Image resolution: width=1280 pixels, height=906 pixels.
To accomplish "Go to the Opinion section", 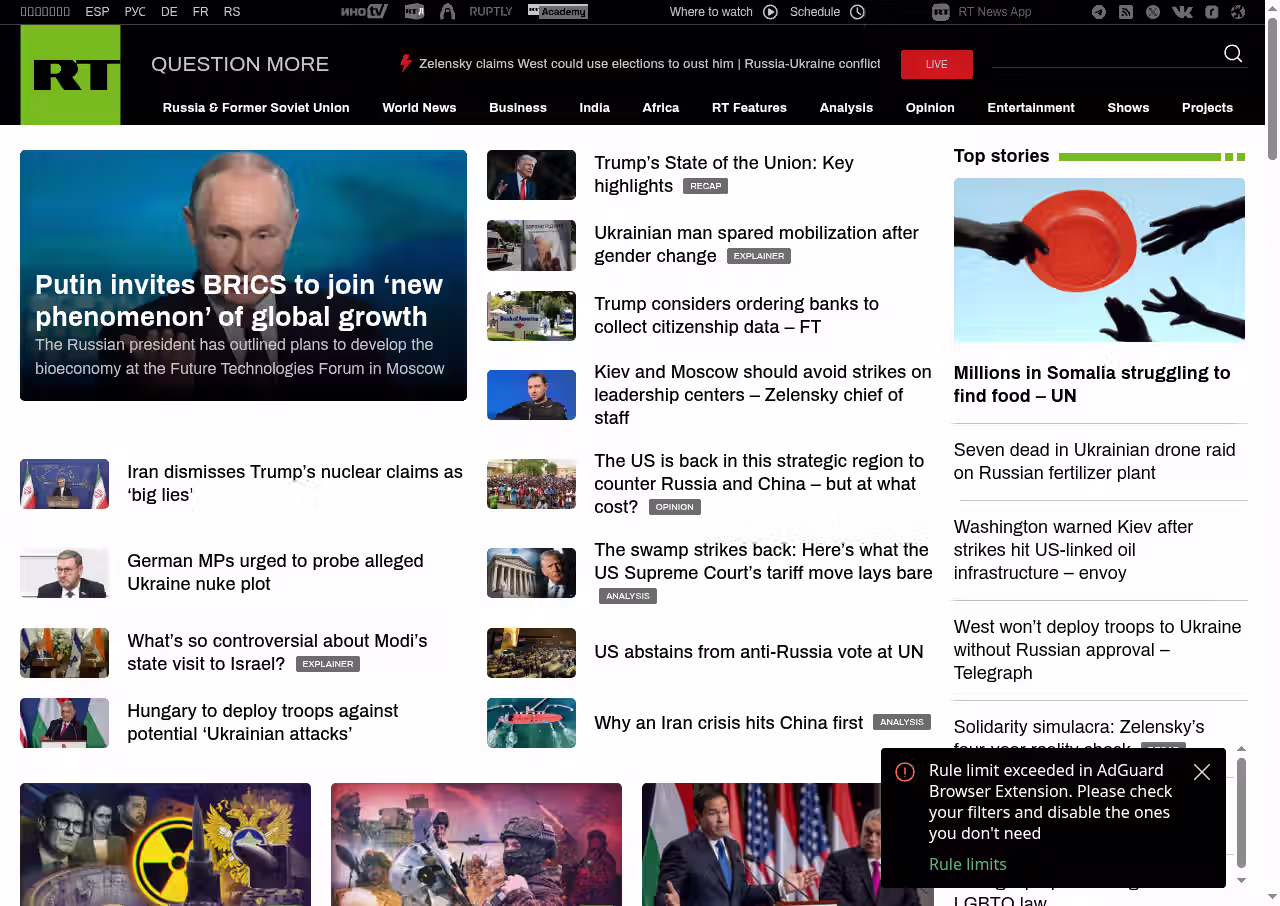I will pos(930,108).
